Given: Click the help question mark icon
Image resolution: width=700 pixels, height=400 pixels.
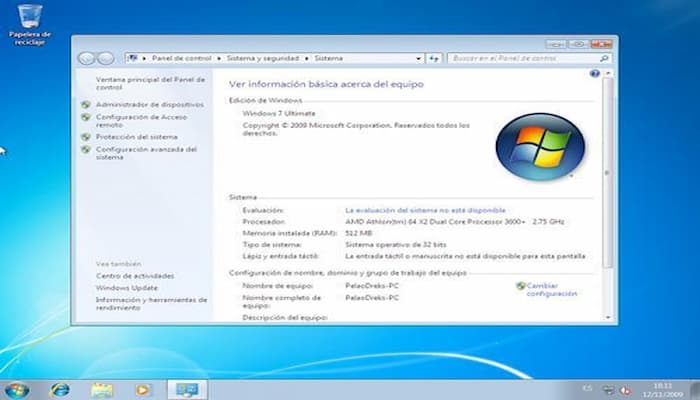Looking at the screenshot, I should click(x=595, y=74).
